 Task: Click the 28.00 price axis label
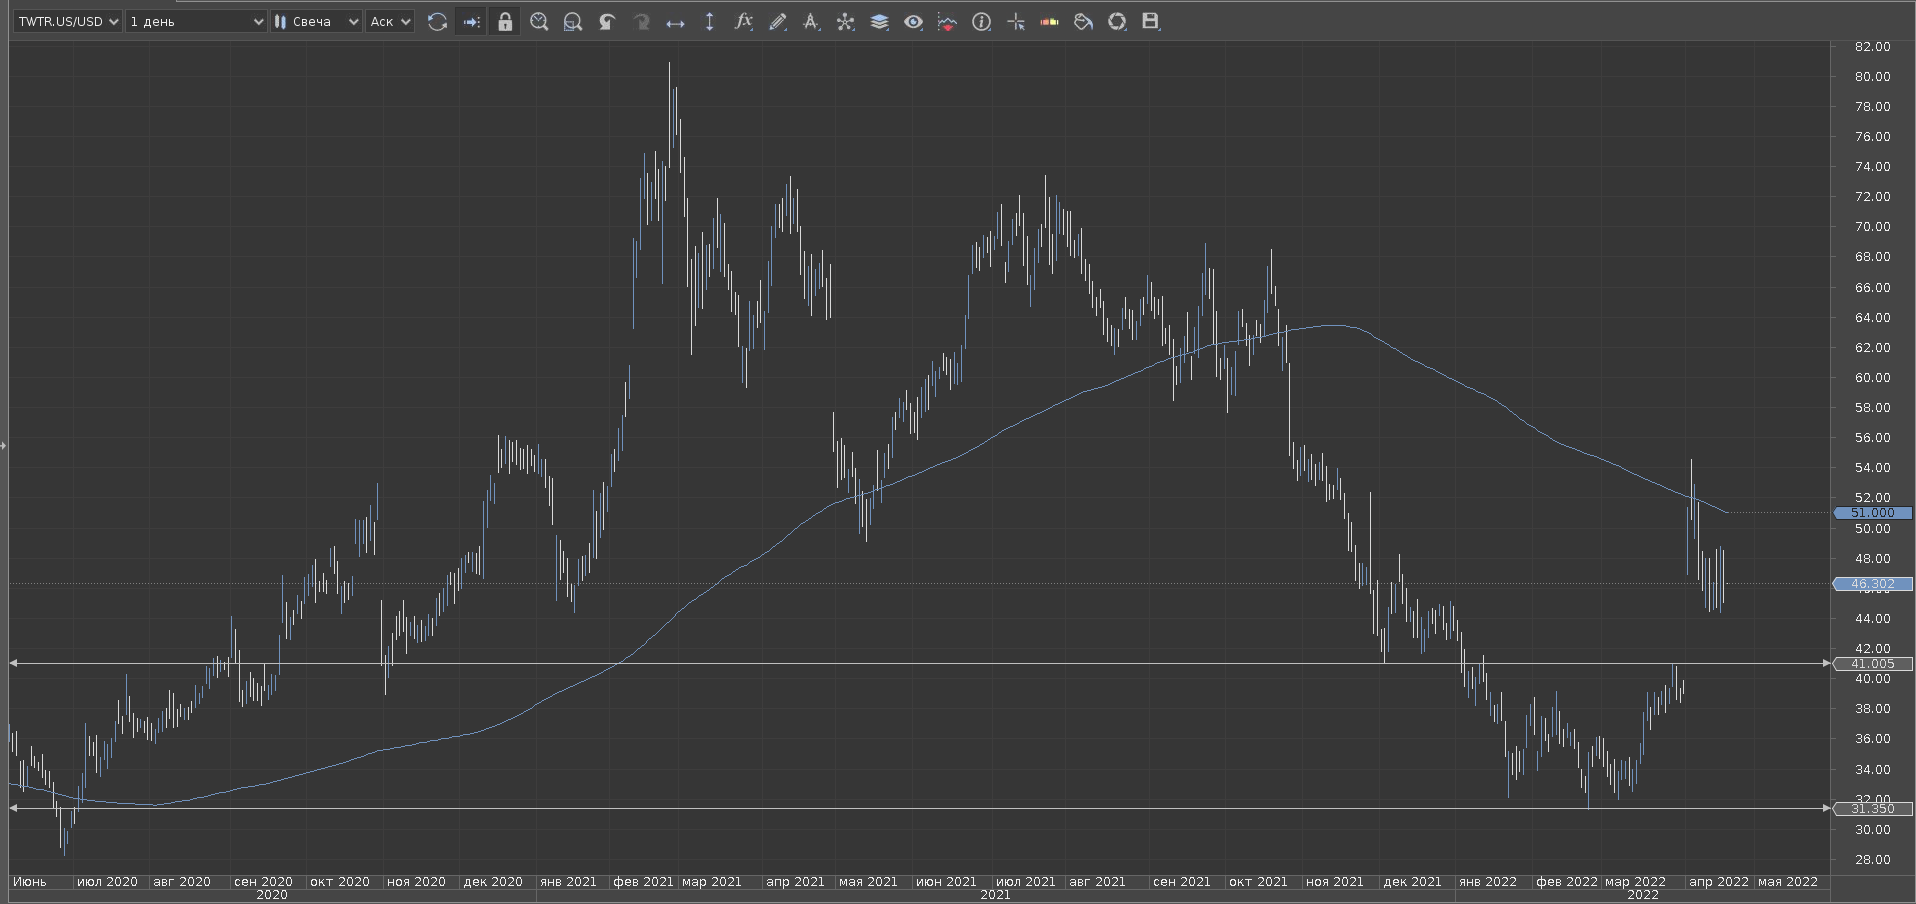point(1872,860)
